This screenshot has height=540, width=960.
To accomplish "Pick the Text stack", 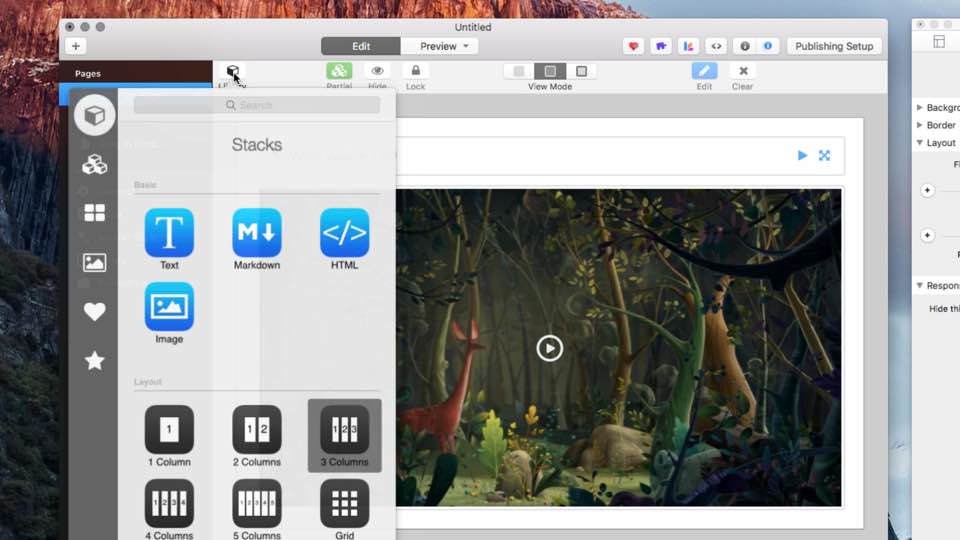I will [169, 234].
